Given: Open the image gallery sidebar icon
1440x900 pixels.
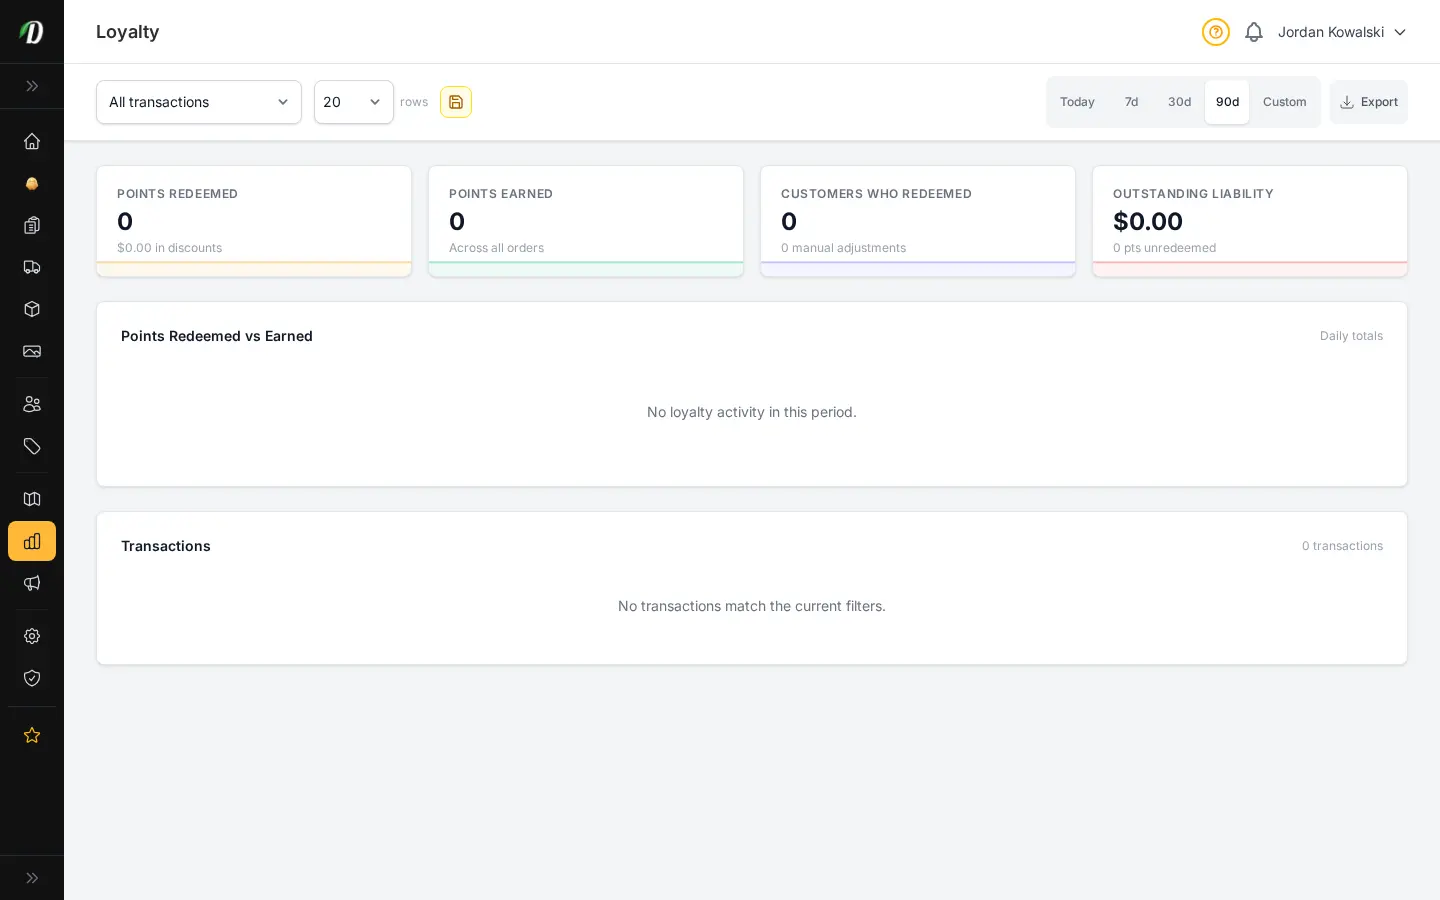Looking at the screenshot, I should pos(32,351).
